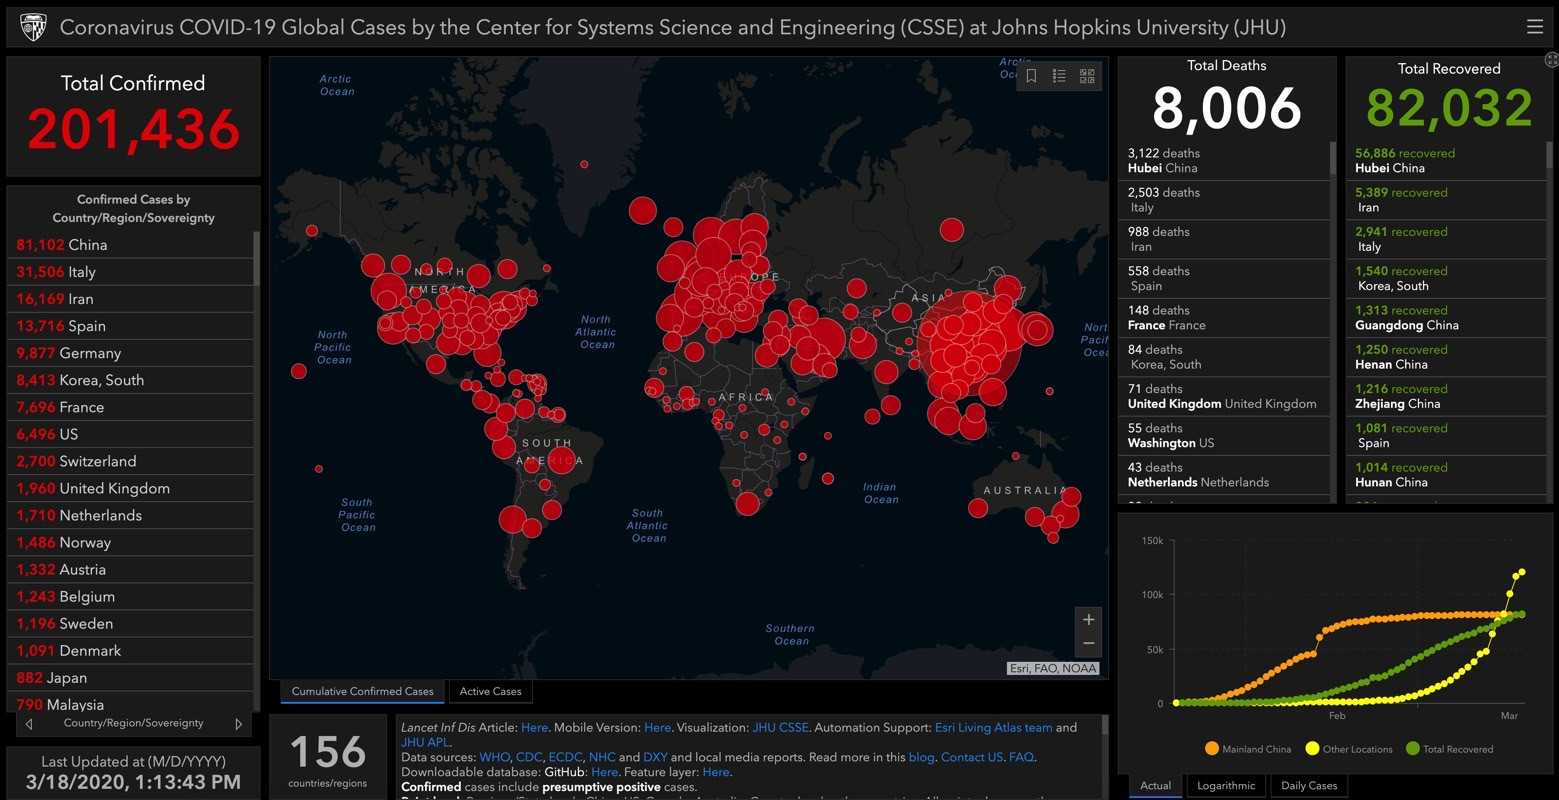
Task: Switch to the Active Cases tab
Action: tap(490, 691)
